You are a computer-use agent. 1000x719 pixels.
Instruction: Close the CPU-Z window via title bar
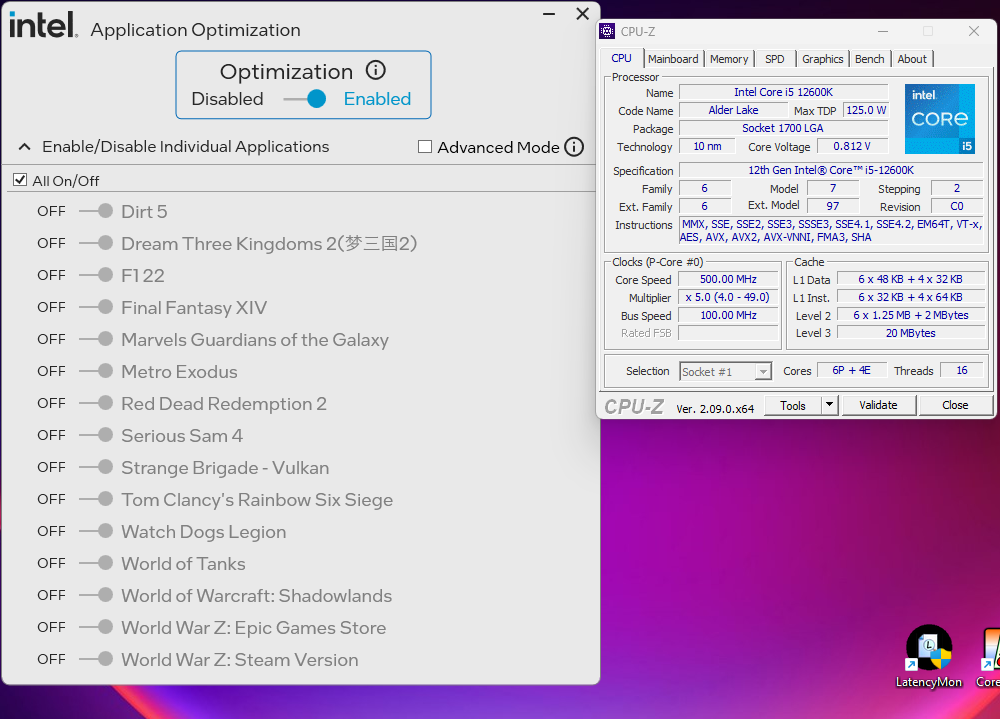(x=974, y=31)
